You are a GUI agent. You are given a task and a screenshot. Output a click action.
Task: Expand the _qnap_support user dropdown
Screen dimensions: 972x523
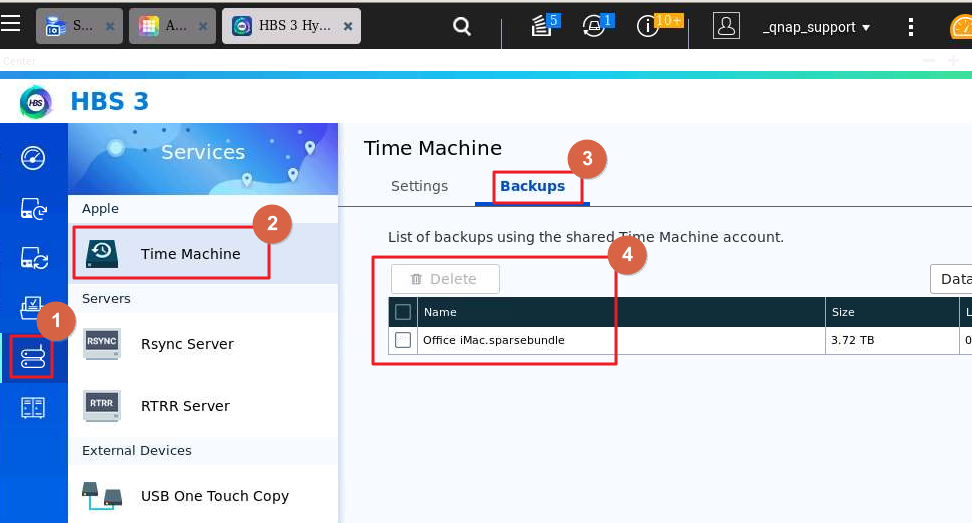point(816,27)
